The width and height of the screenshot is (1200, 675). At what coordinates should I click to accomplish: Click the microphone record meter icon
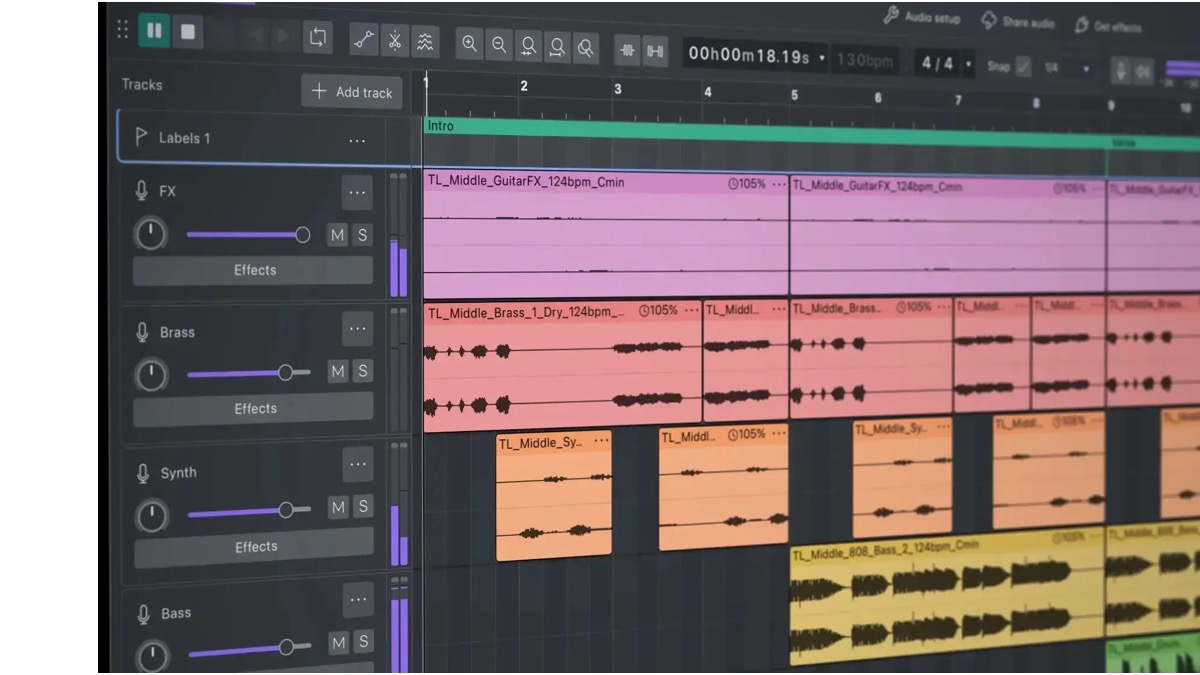pyautogui.click(x=1122, y=71)
